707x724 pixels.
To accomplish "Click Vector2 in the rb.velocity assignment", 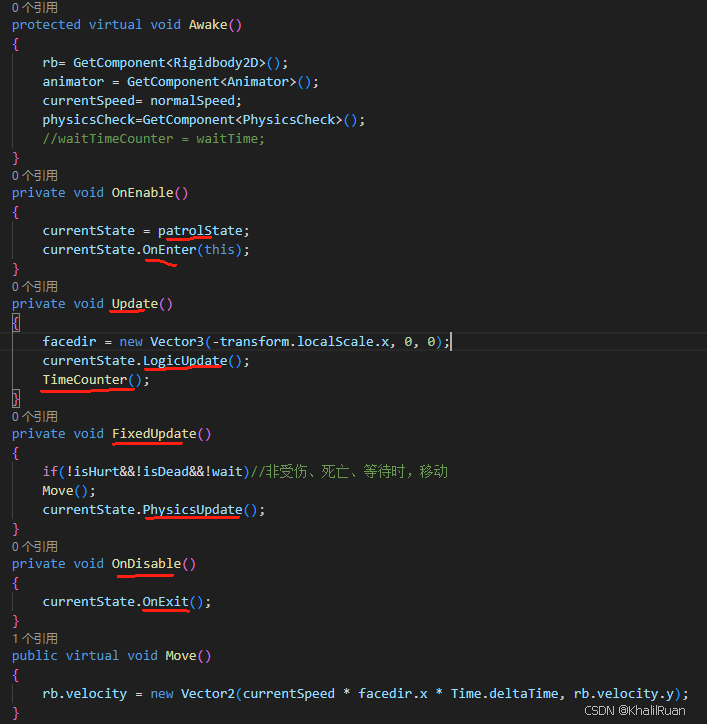I will pos(208,694).
